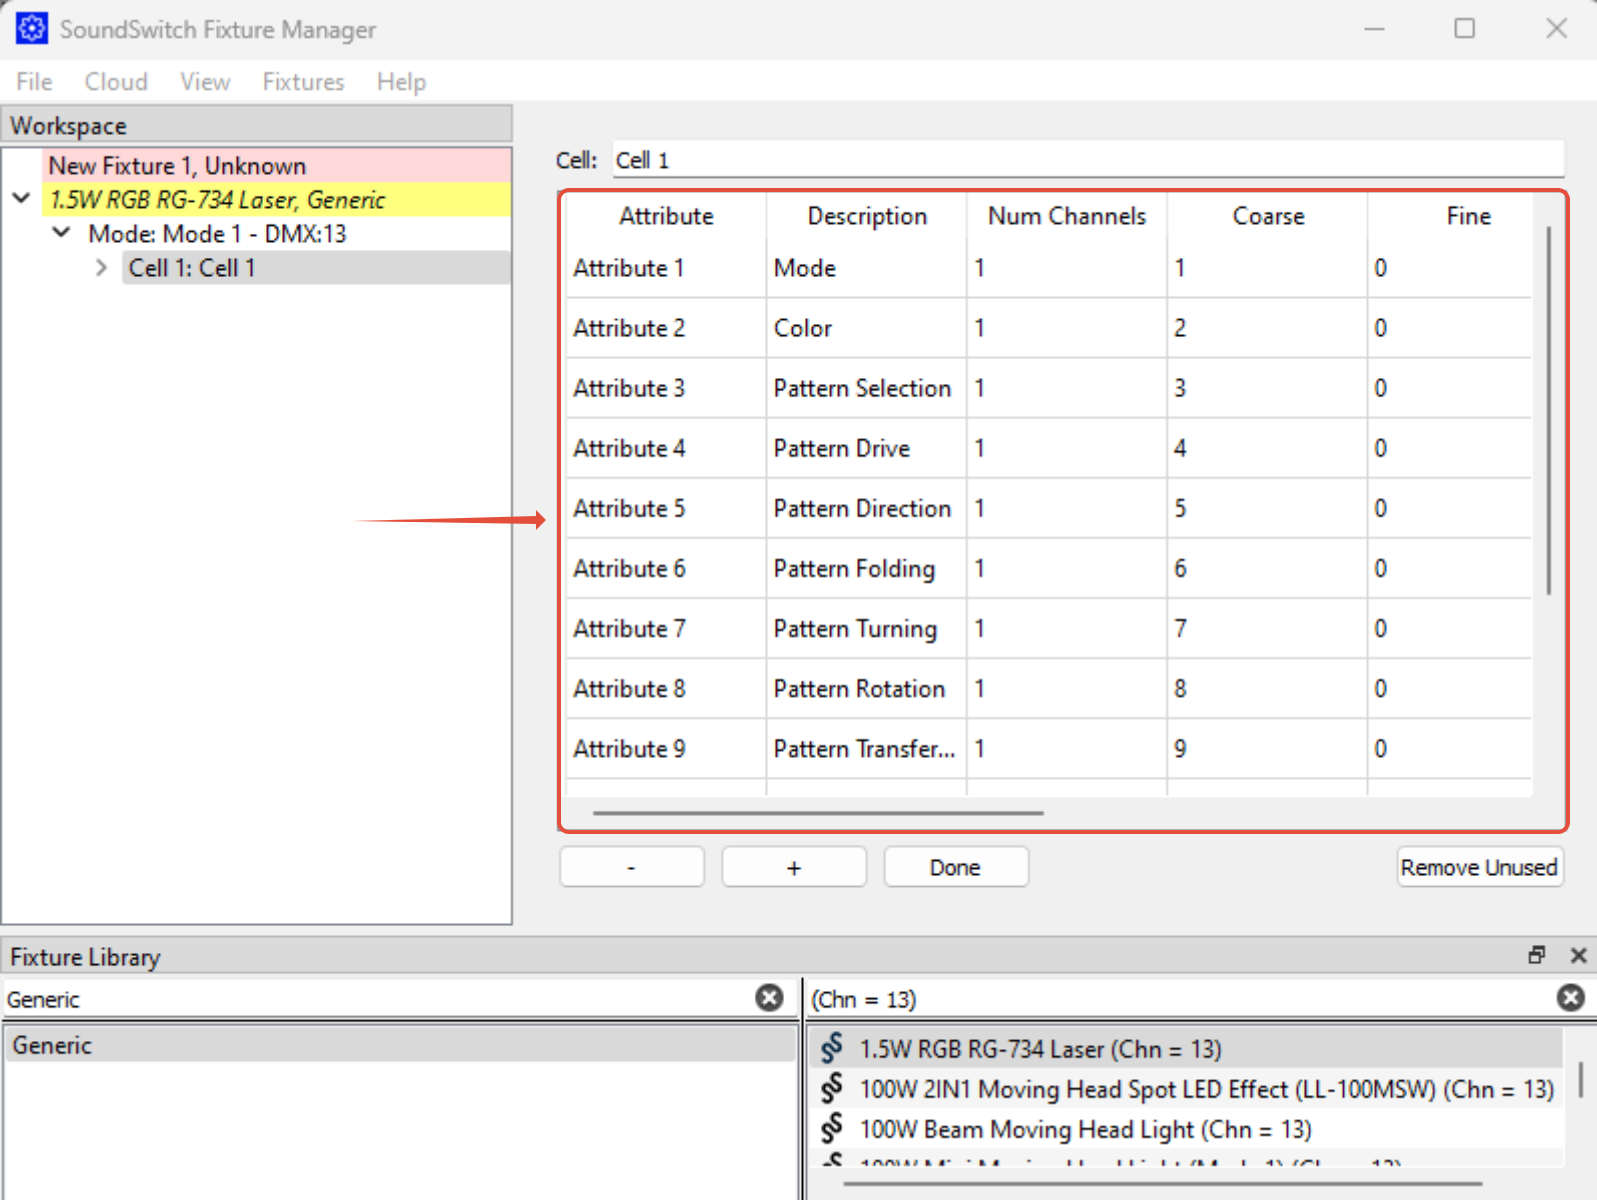Click the fixture list vertical scrollbar
The image size is (1597, 1200).
pos(1581,1079)
